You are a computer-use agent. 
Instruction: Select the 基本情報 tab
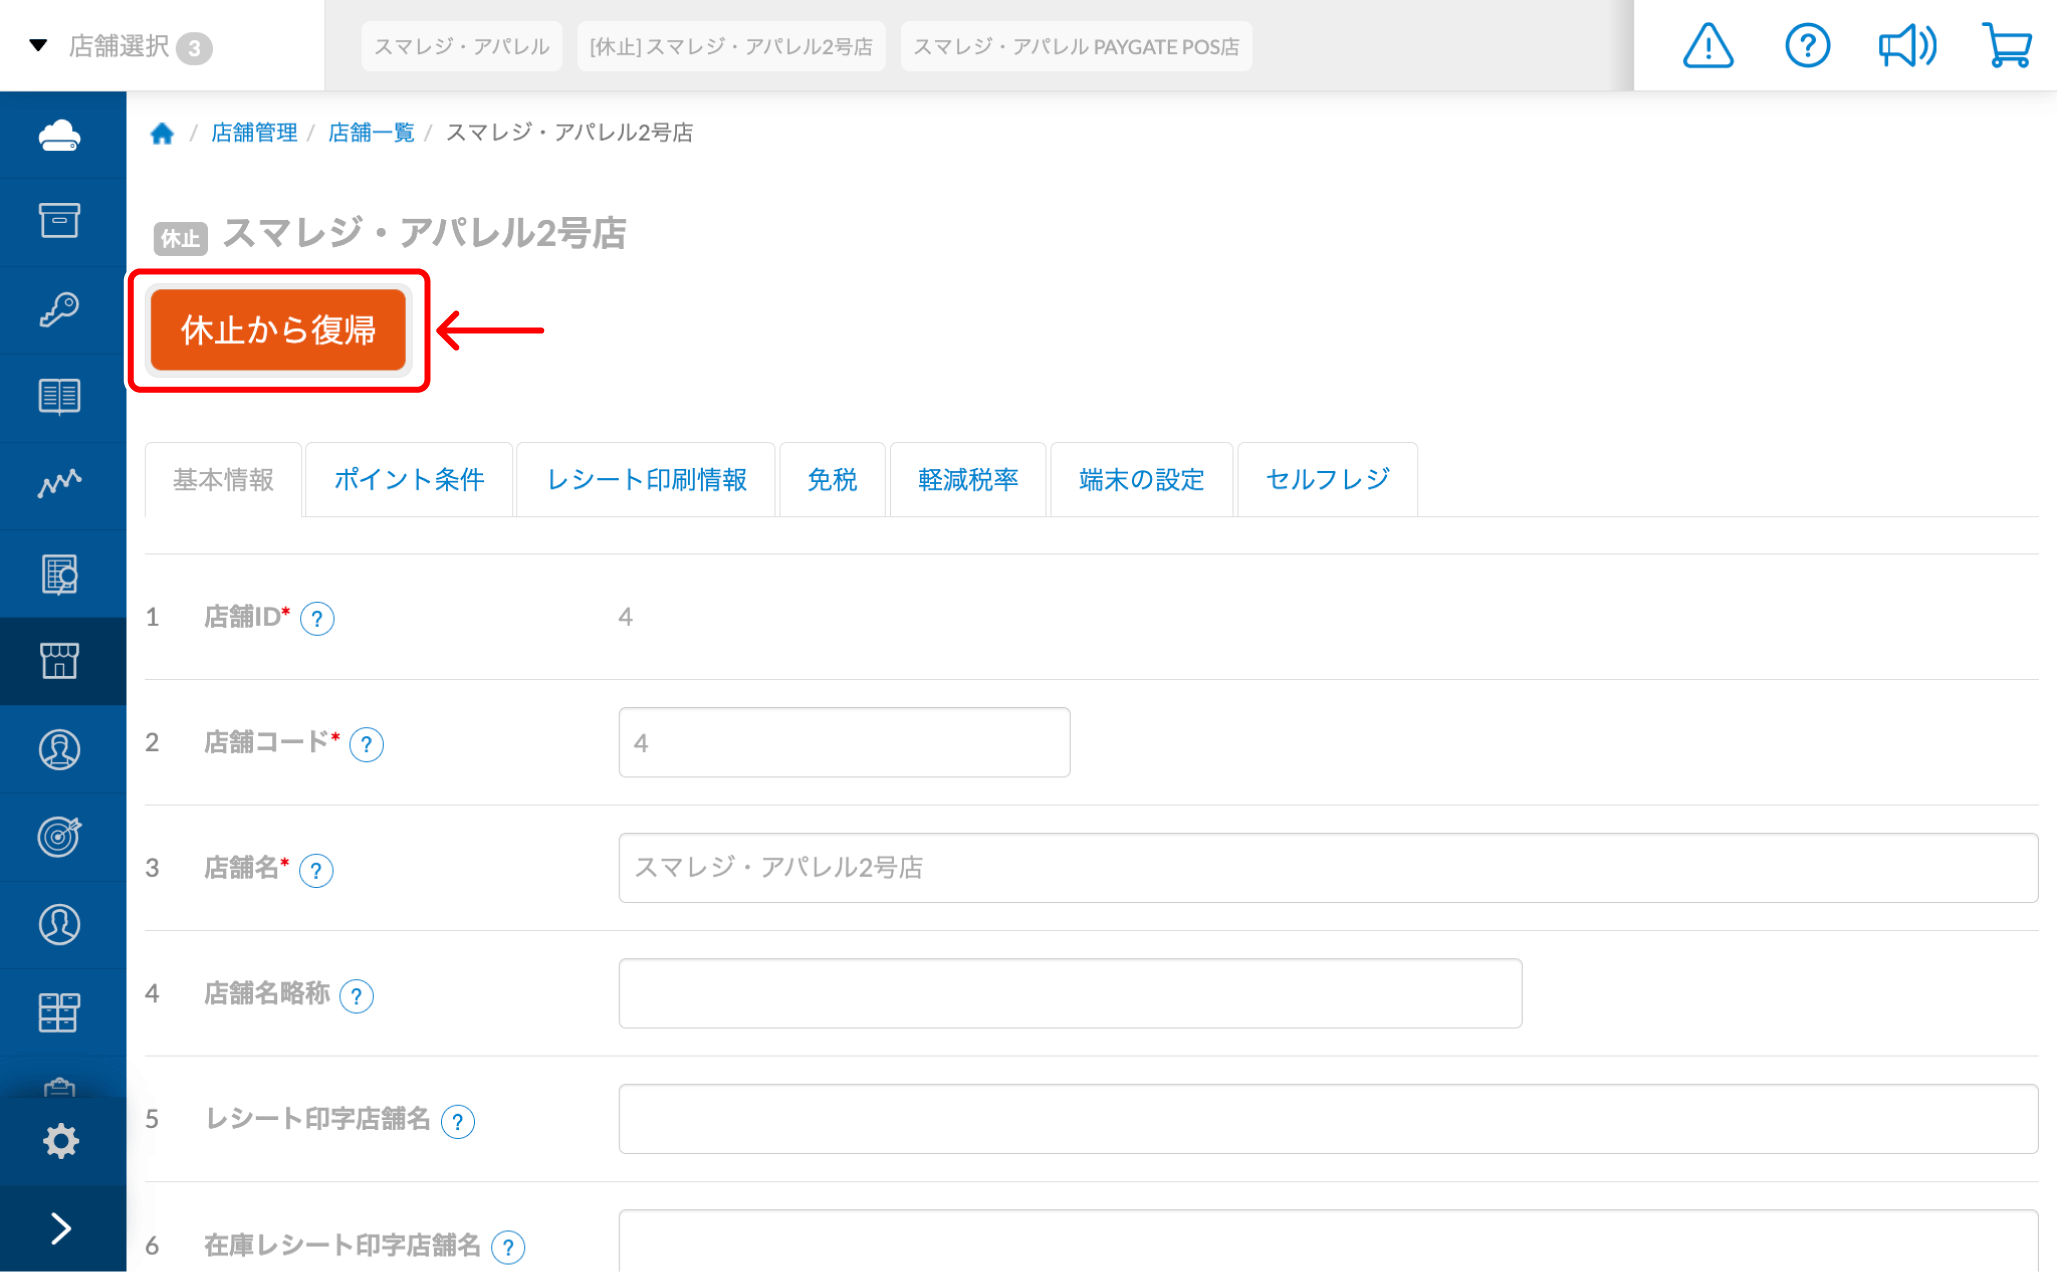coord(223,480)
